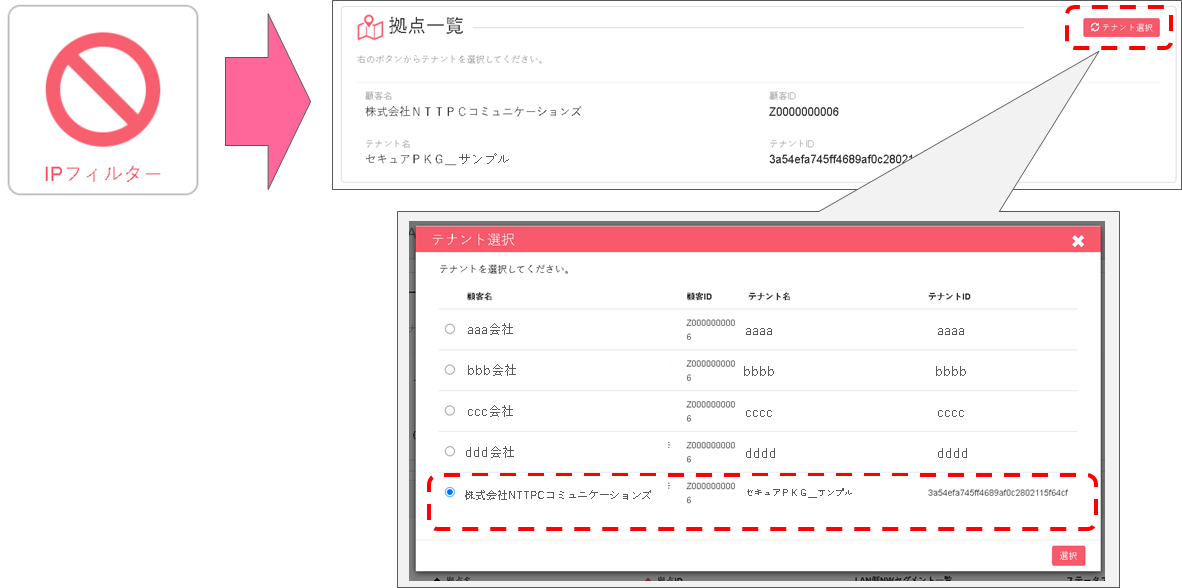The height and width of the screenshot is (588, 1182).
Task: Click the IPフィルター prohibition icon tile
Action: point(103,100)
